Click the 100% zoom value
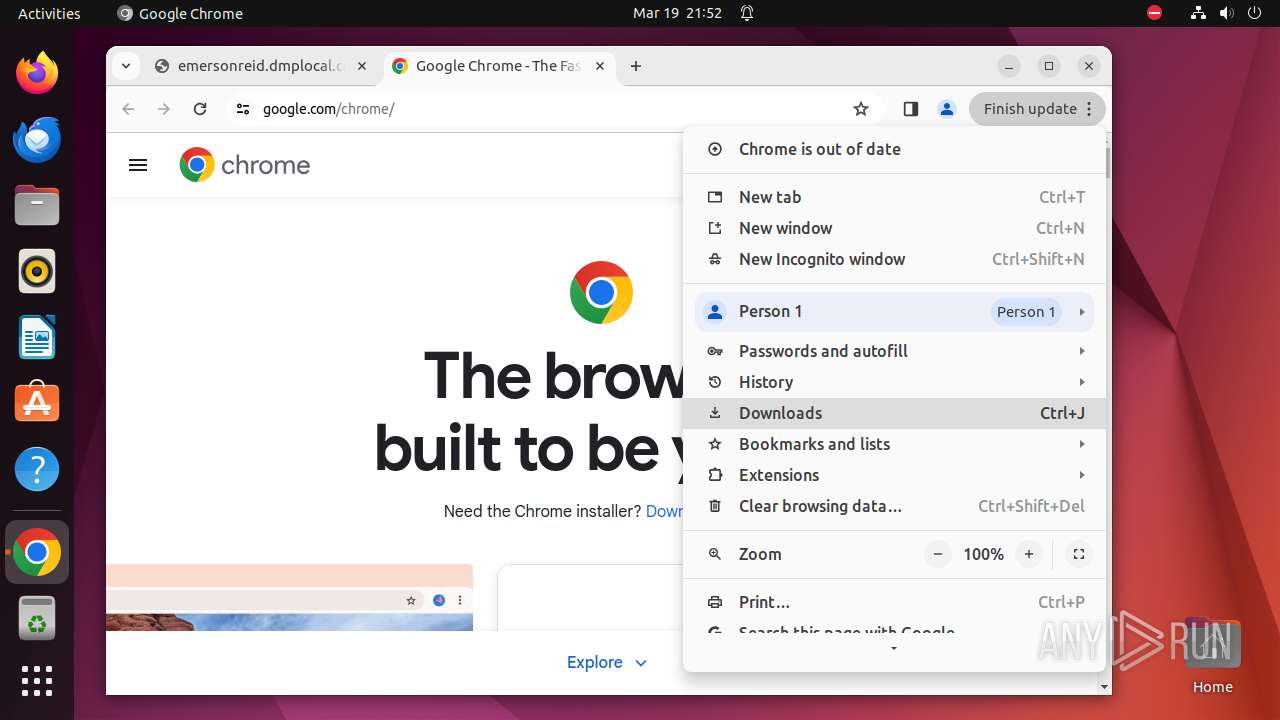The width and height of the screenshot is (1280, 720). [983, 554]
